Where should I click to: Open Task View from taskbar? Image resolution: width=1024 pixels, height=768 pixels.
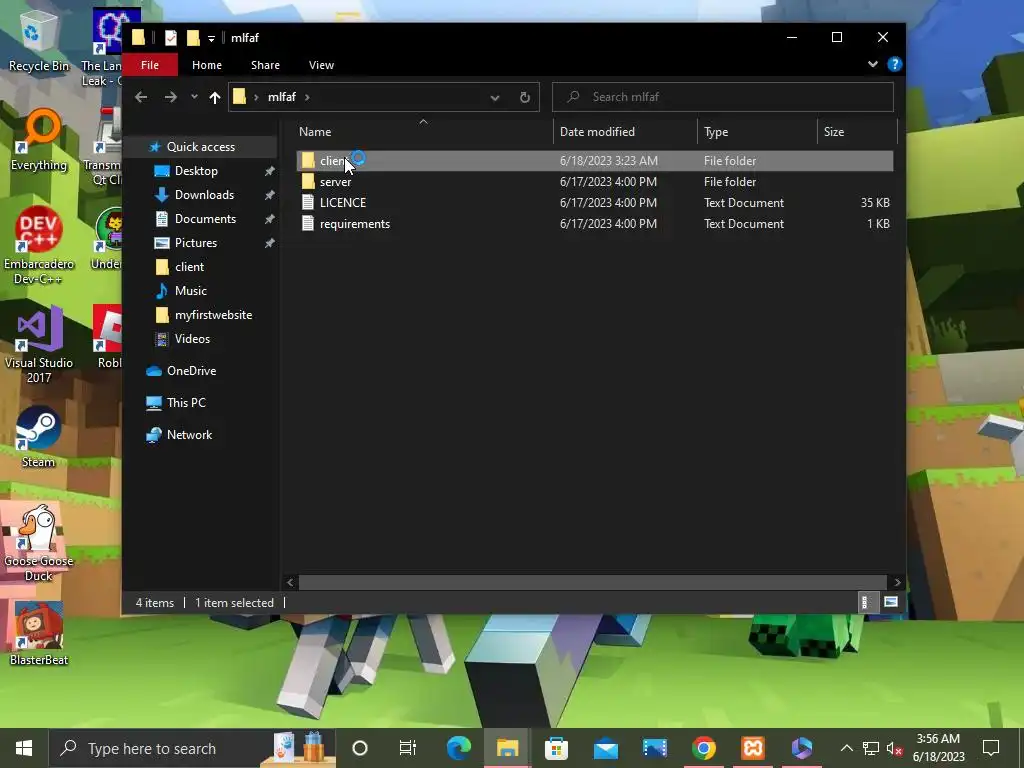[408, 748]
